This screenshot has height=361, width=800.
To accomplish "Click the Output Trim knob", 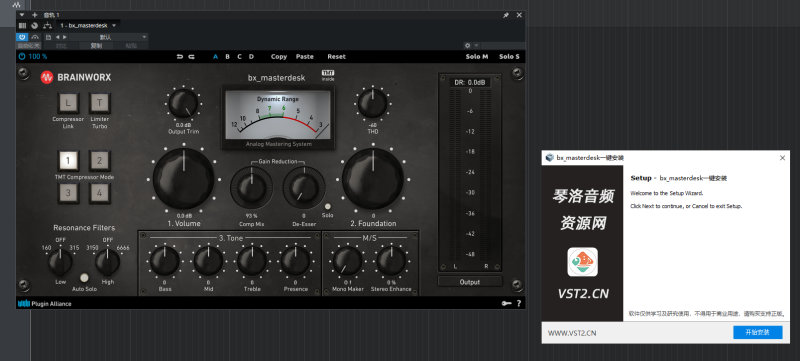I will (183, 104).
